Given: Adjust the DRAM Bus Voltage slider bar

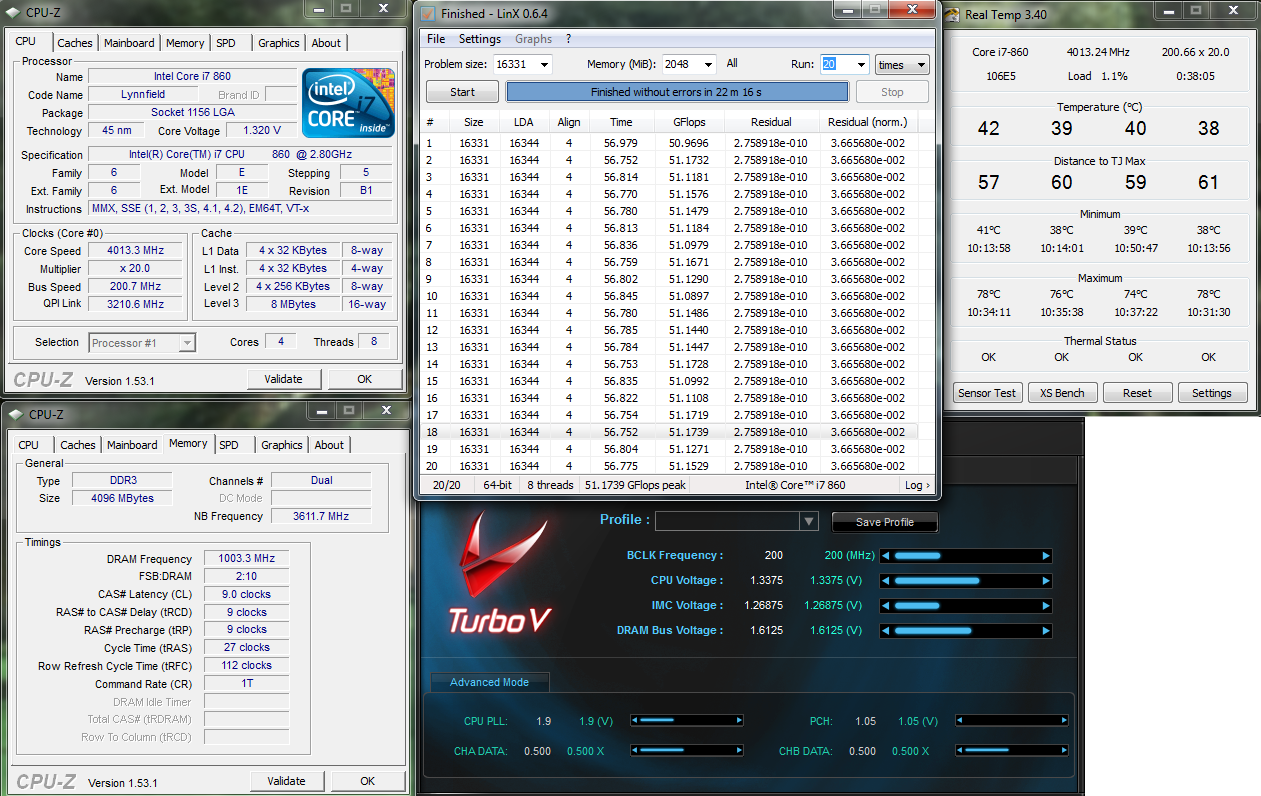Looking at the screenshot, I should [966, 631].
